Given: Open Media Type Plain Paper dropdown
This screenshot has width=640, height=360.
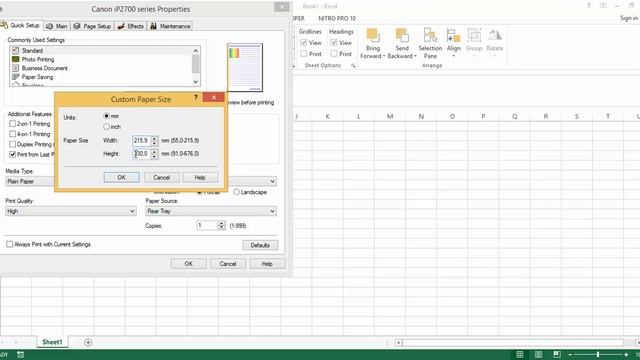Looking at the screenshot, I should pos(30,181).
